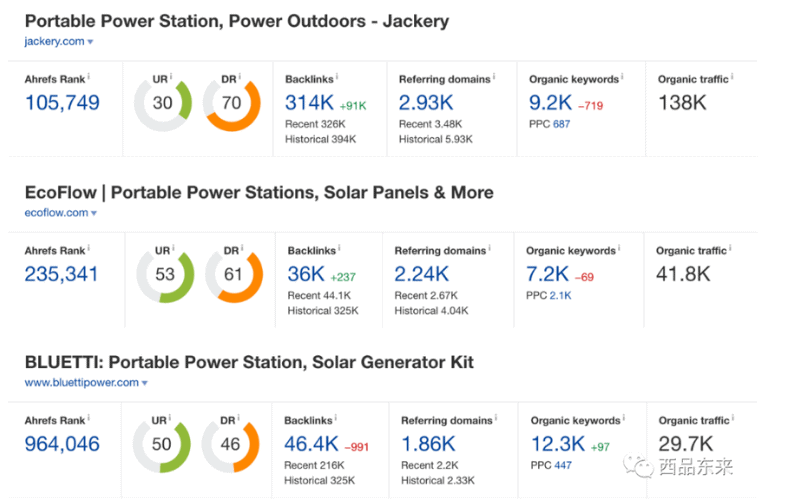Image resolution: width=800 pixels, height=500 pixels.
Task: Open Bluetti's 46.4K backlinks report
Action: (311, 444)
